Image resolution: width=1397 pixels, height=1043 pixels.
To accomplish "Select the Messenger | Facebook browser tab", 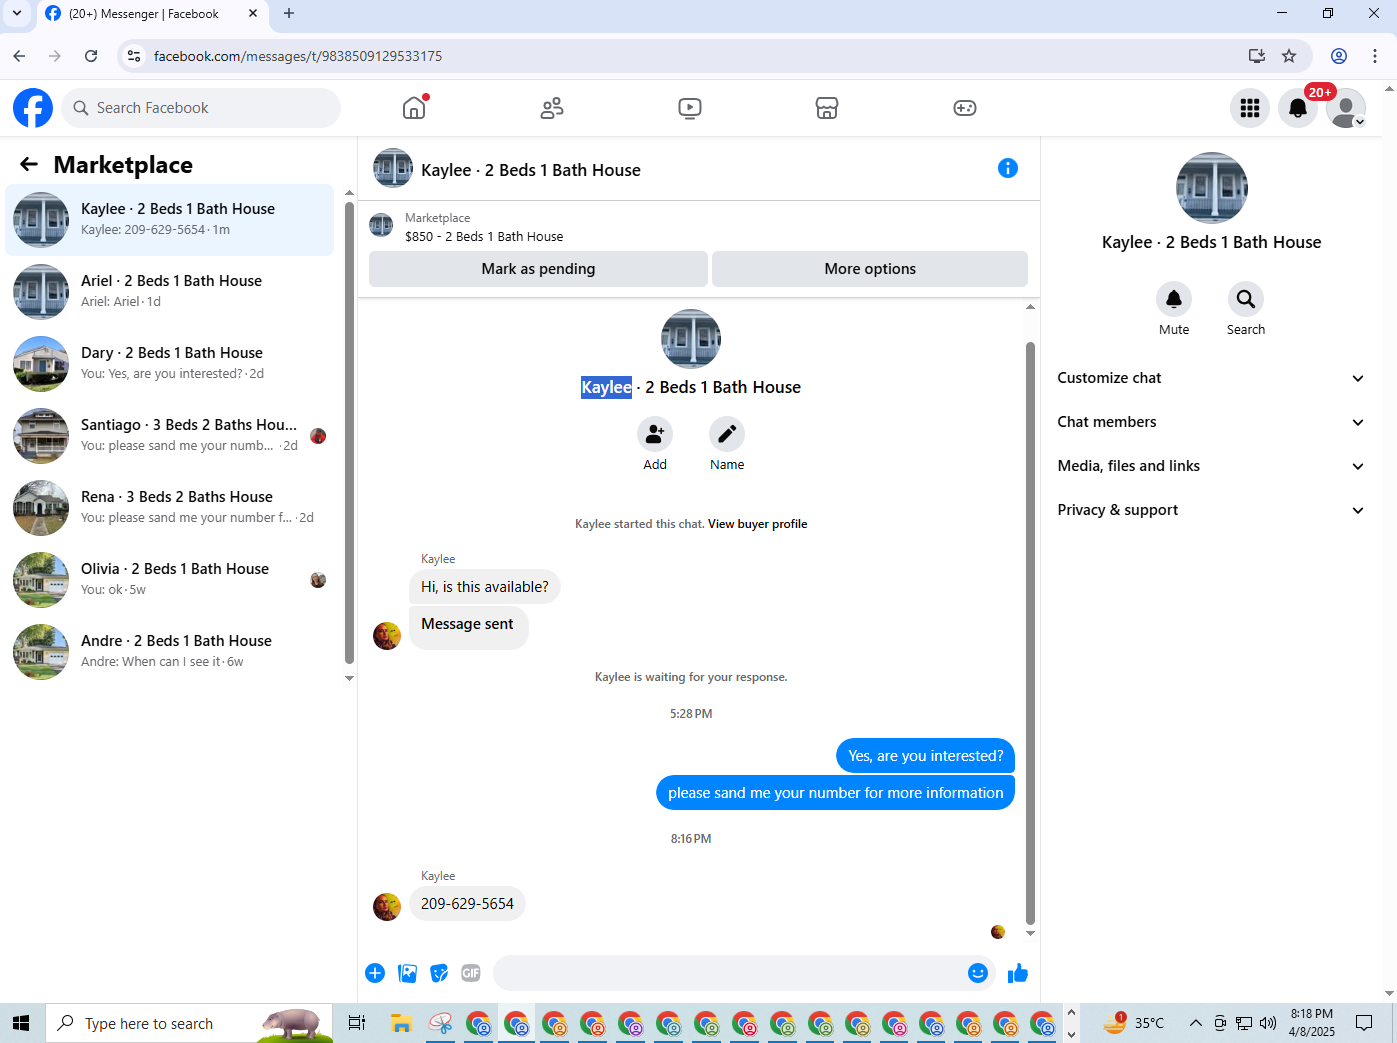I will [x=152, y=14].
